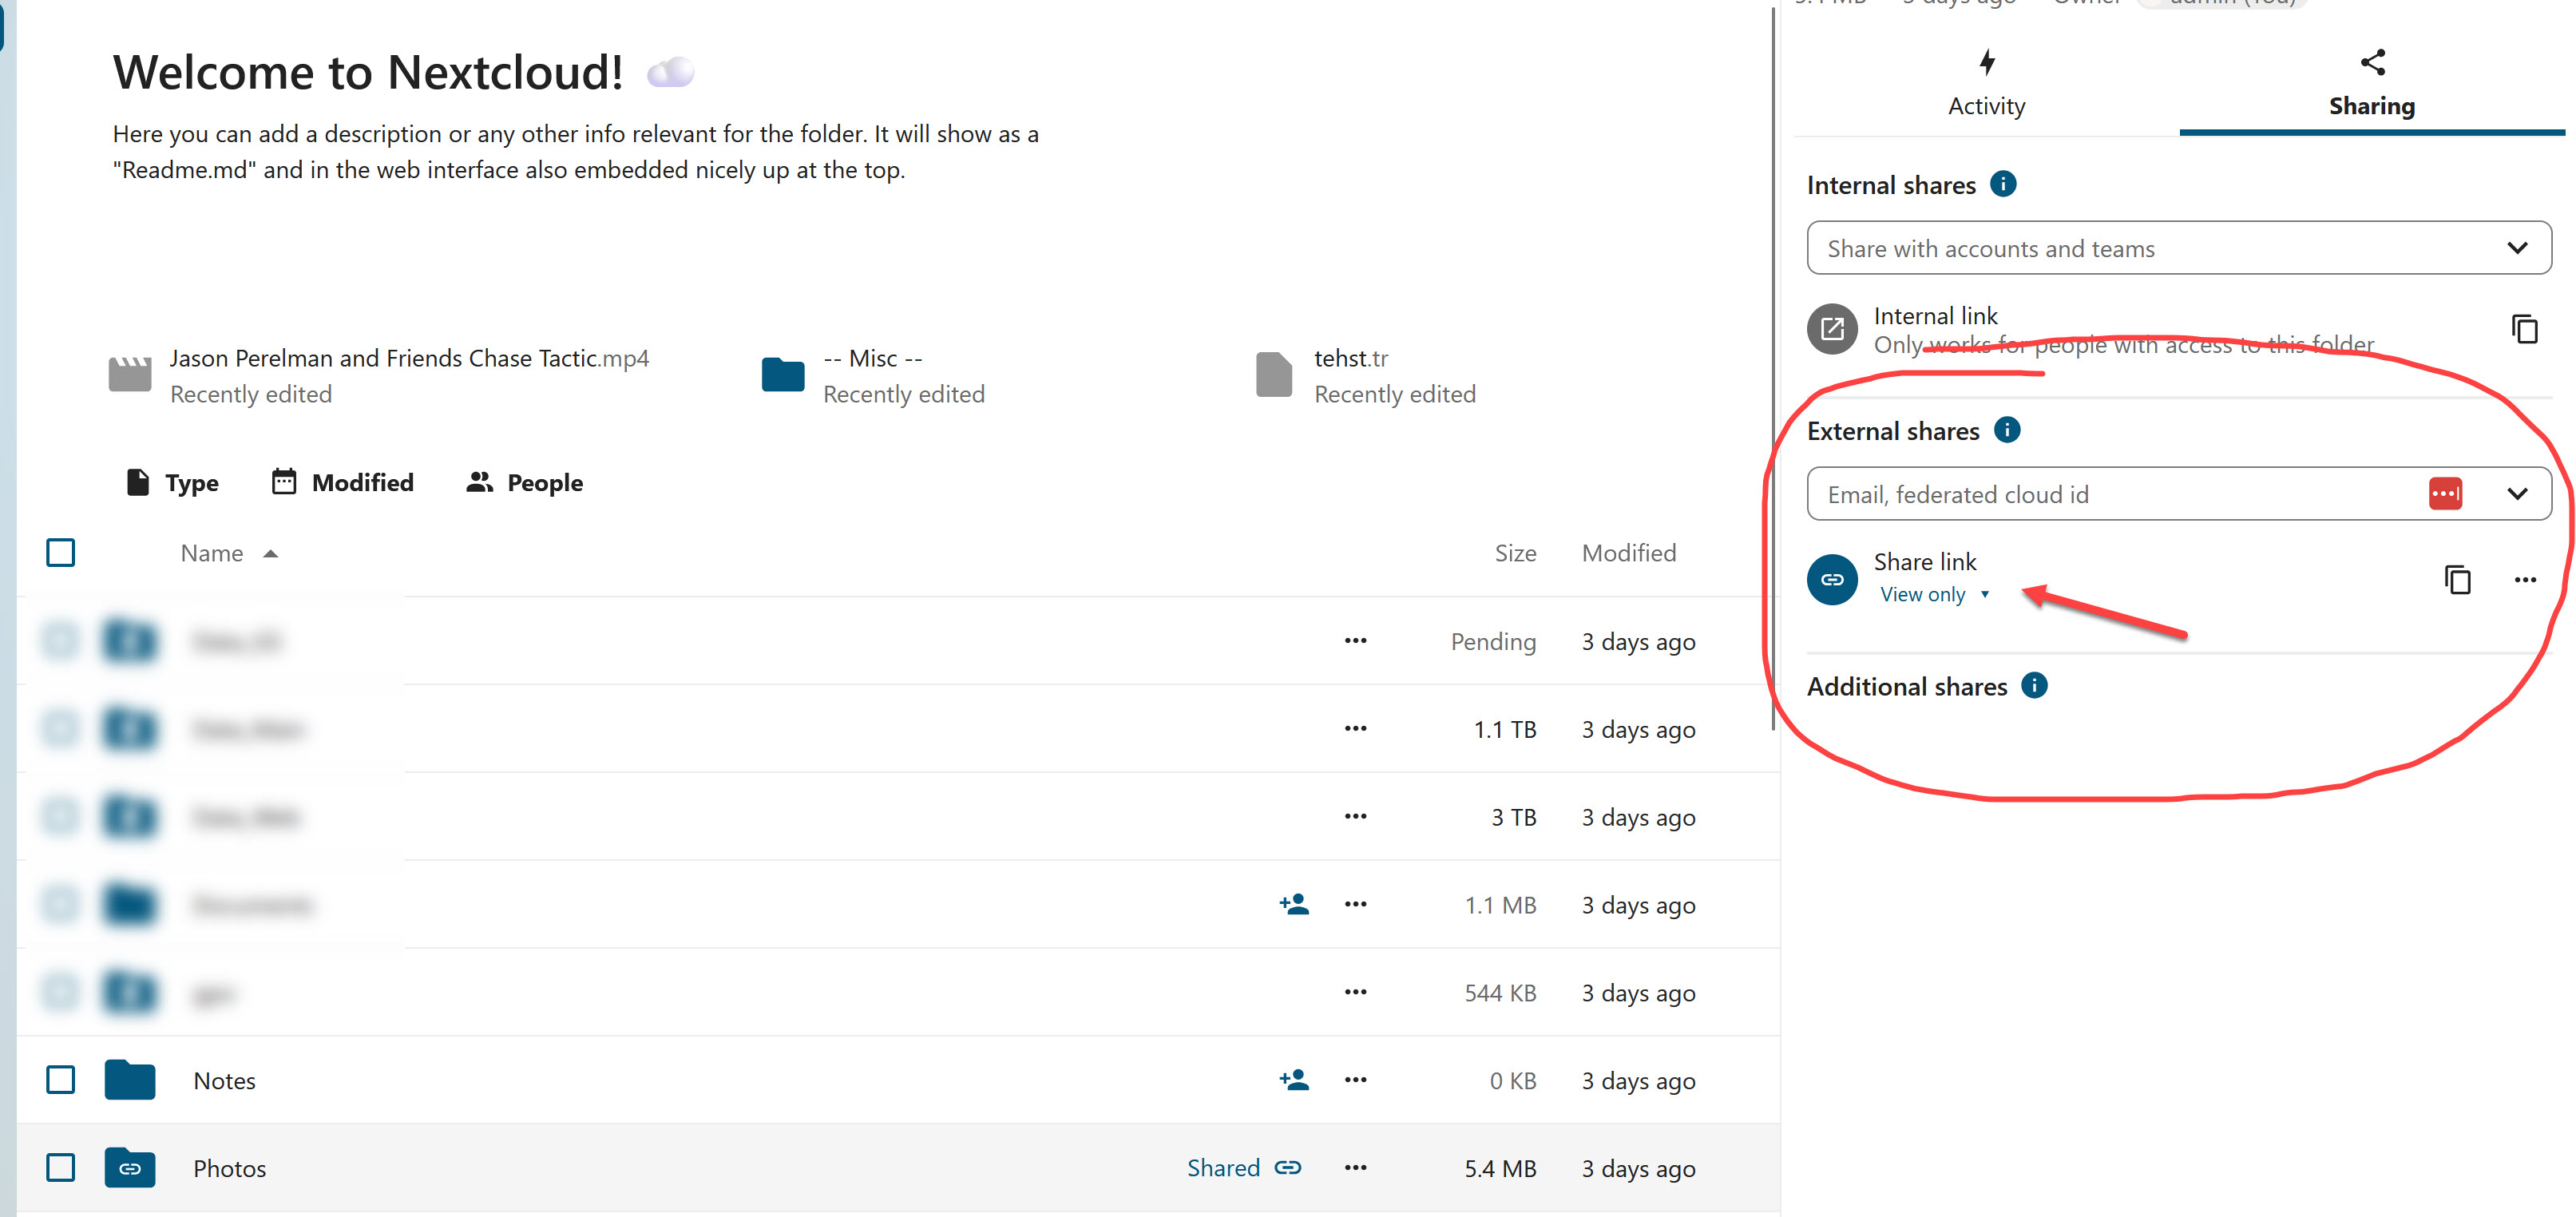Image resolution: width=2576 pixels, height=1217 pixels.
Task: Sort files by Size column
Action: (1515, 553)
